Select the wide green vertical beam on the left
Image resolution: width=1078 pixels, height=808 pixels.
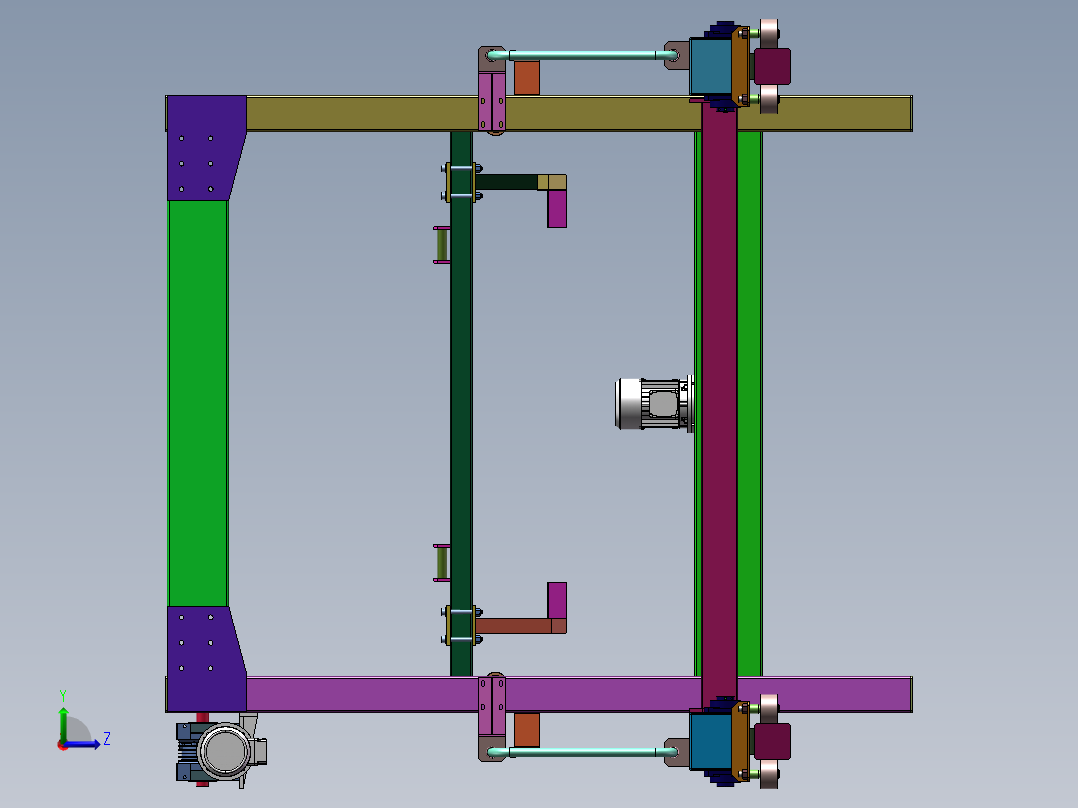(198, 403)
